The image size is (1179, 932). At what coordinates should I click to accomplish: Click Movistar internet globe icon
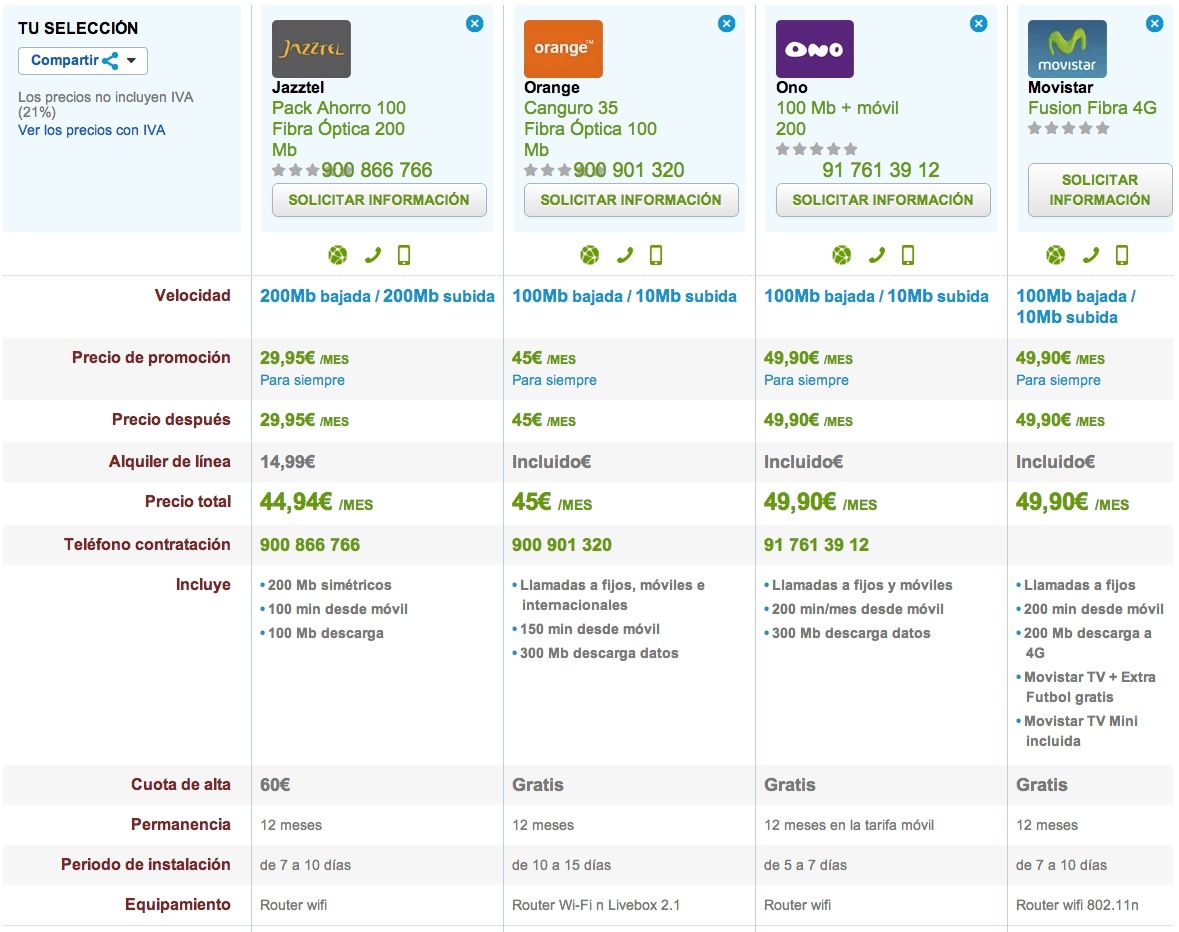(1056, 256)
